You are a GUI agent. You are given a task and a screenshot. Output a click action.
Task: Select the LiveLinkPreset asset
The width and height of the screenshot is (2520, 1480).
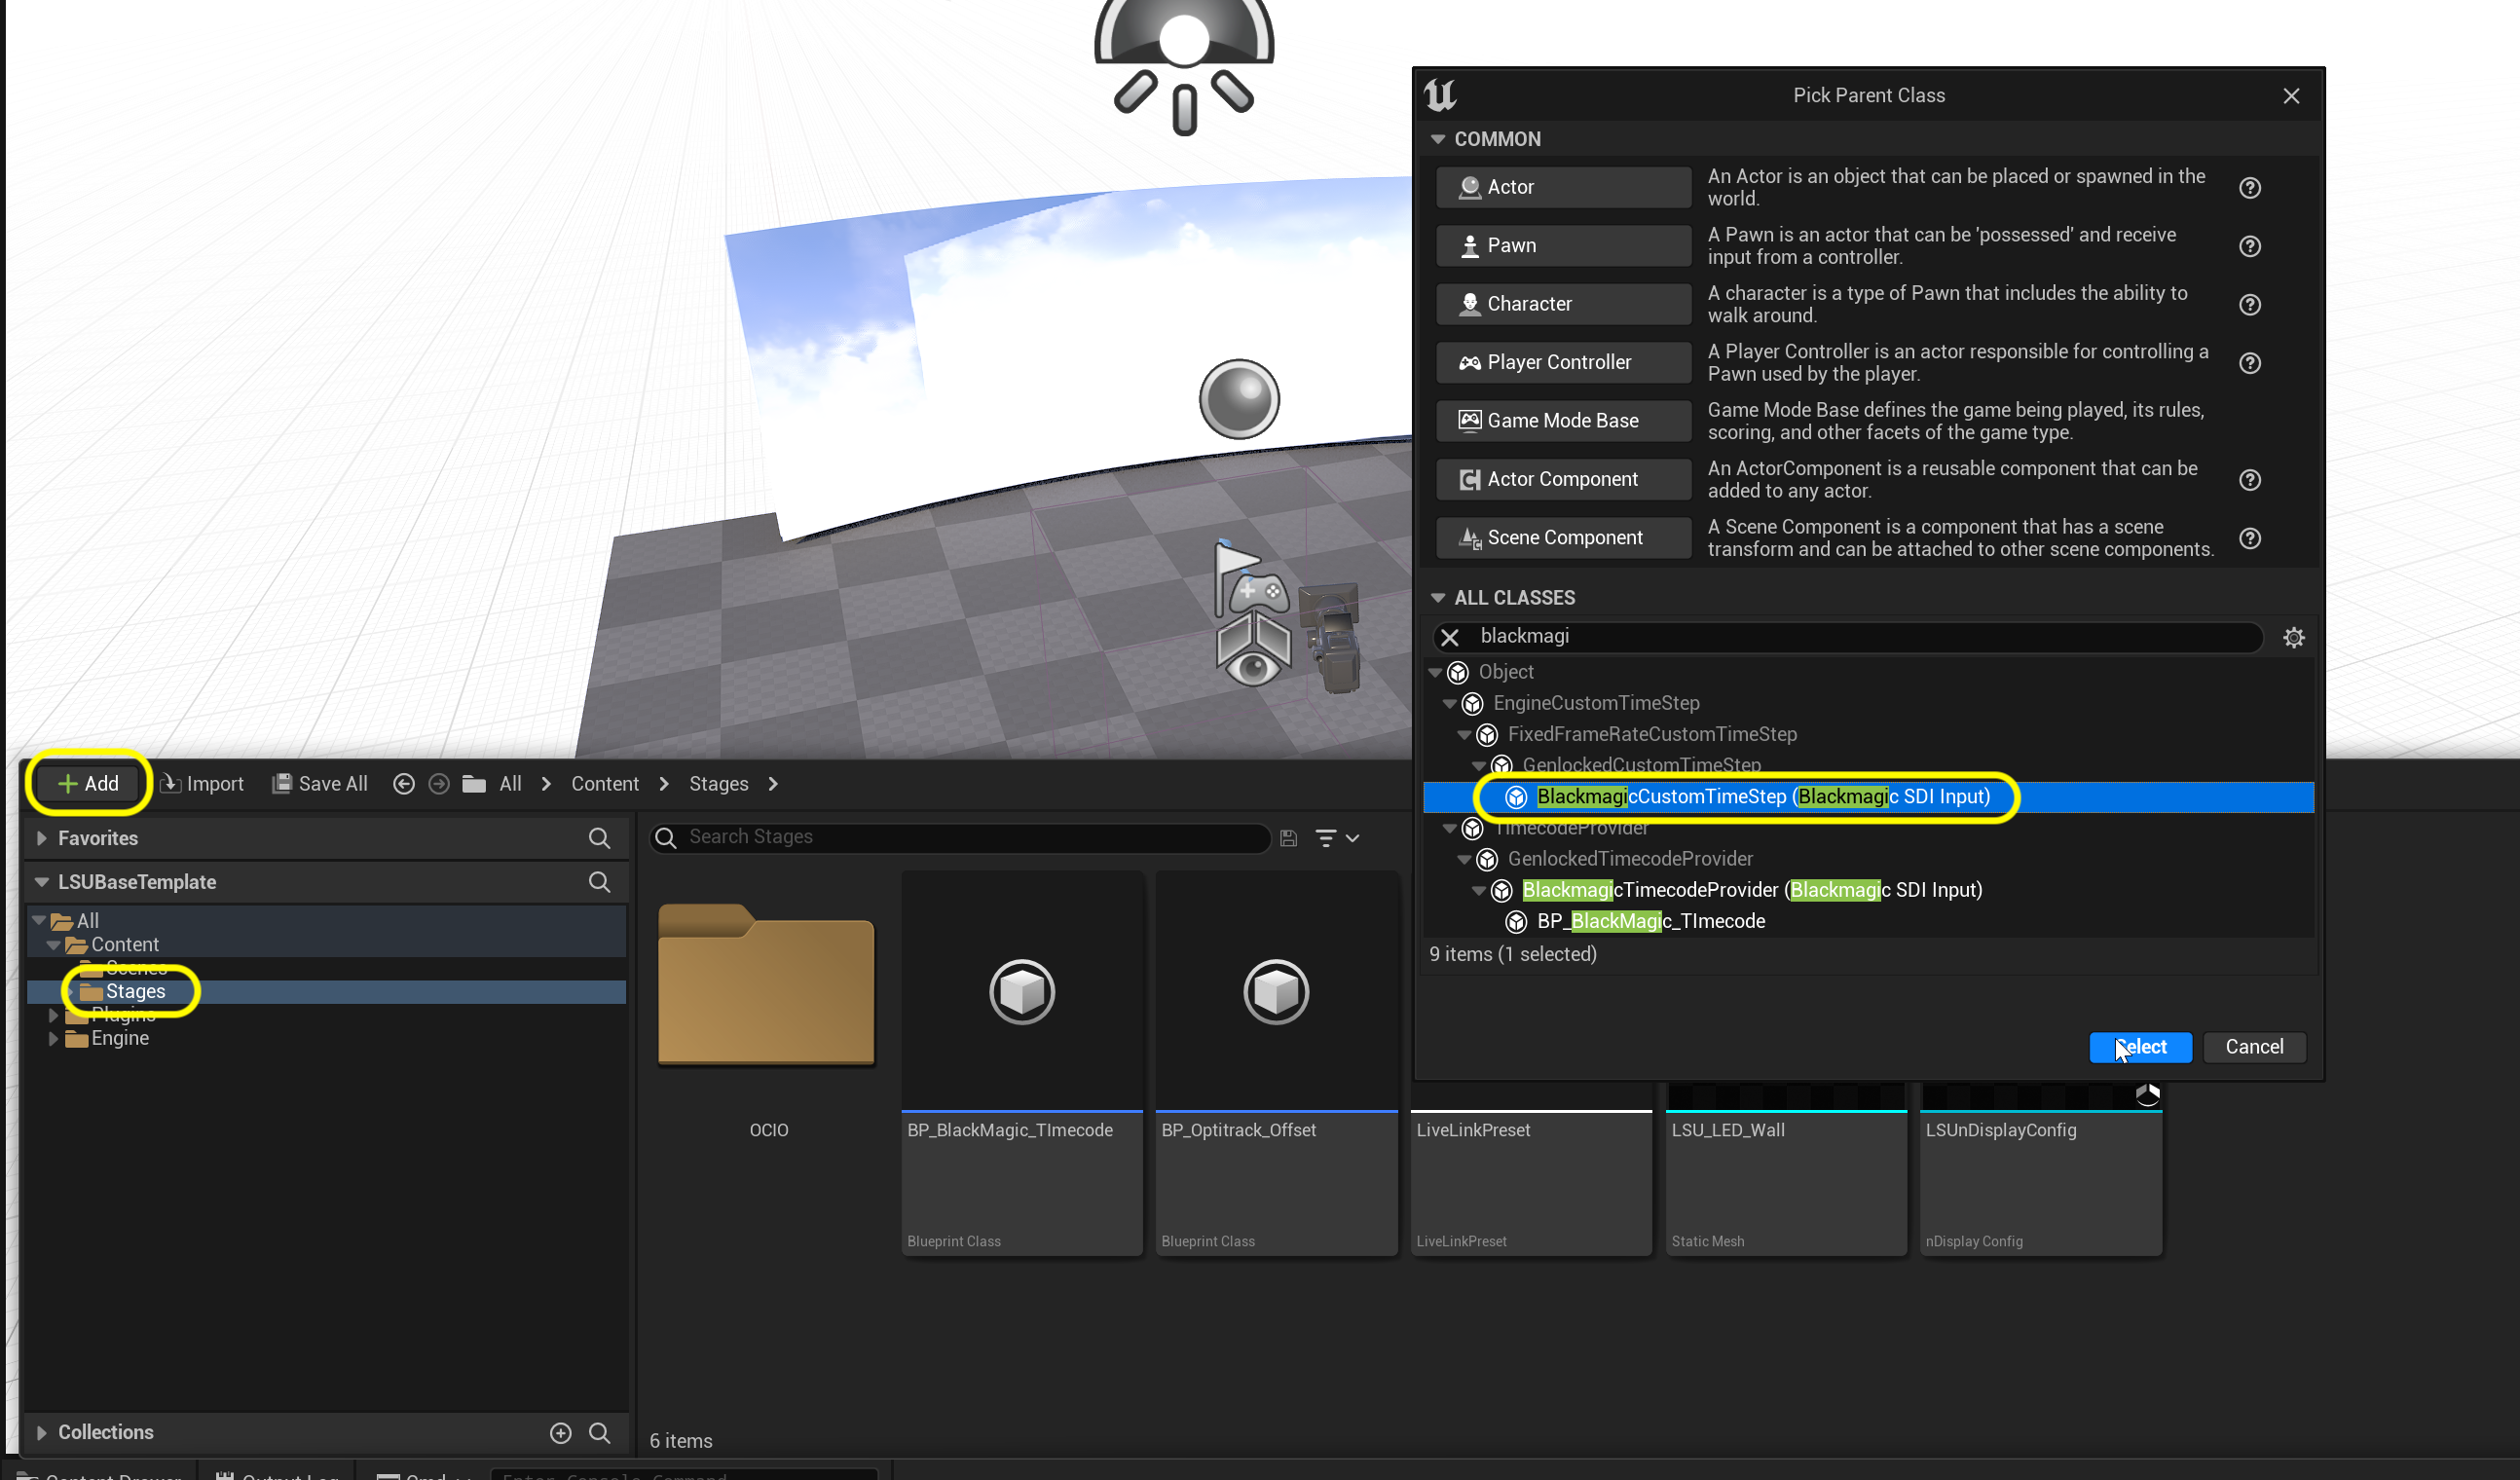pyautogui.click(x=1531, y=1170)
